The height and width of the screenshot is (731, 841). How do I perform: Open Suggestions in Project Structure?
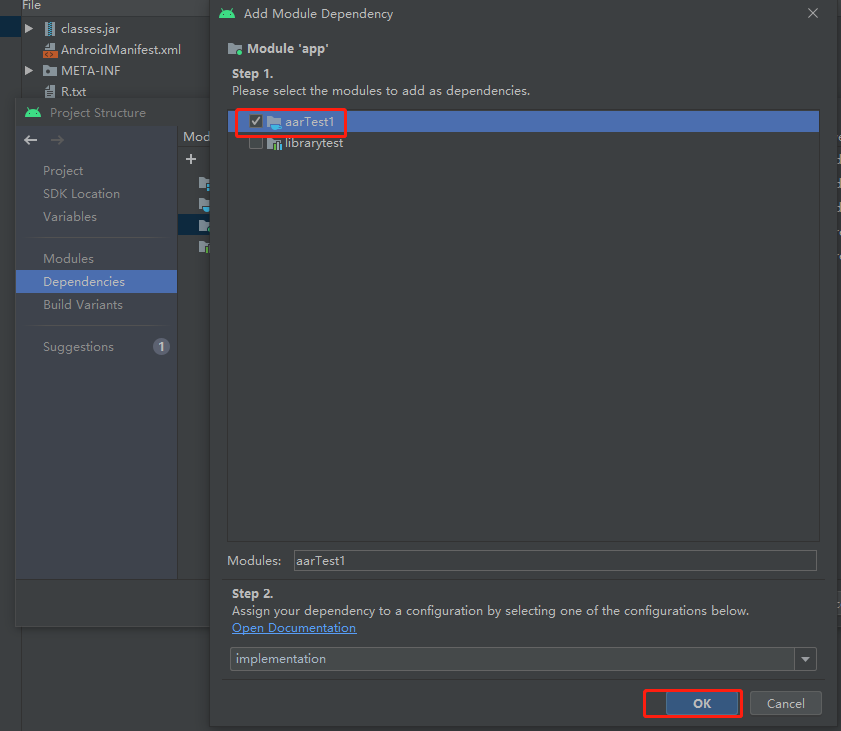coord(78,347)
